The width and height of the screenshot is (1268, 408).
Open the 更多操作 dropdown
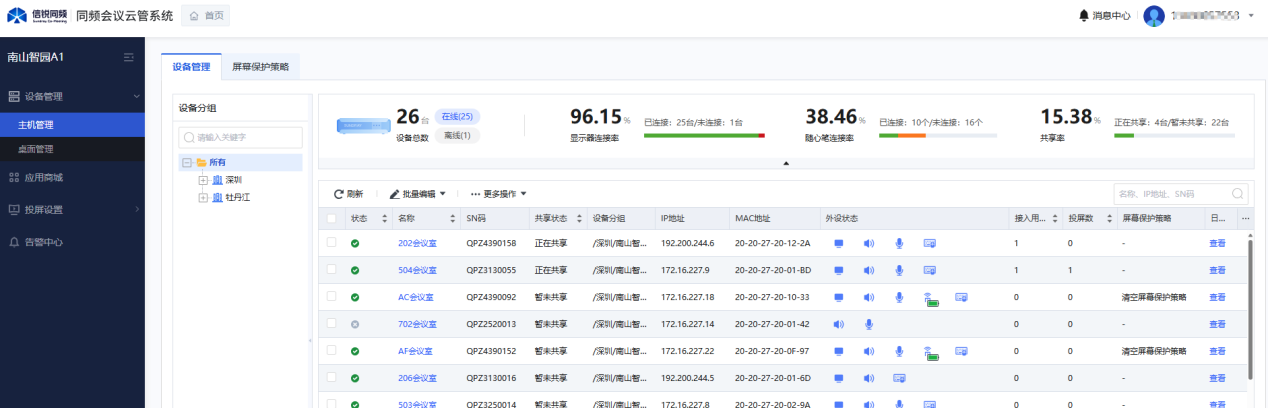pos(498,194)
